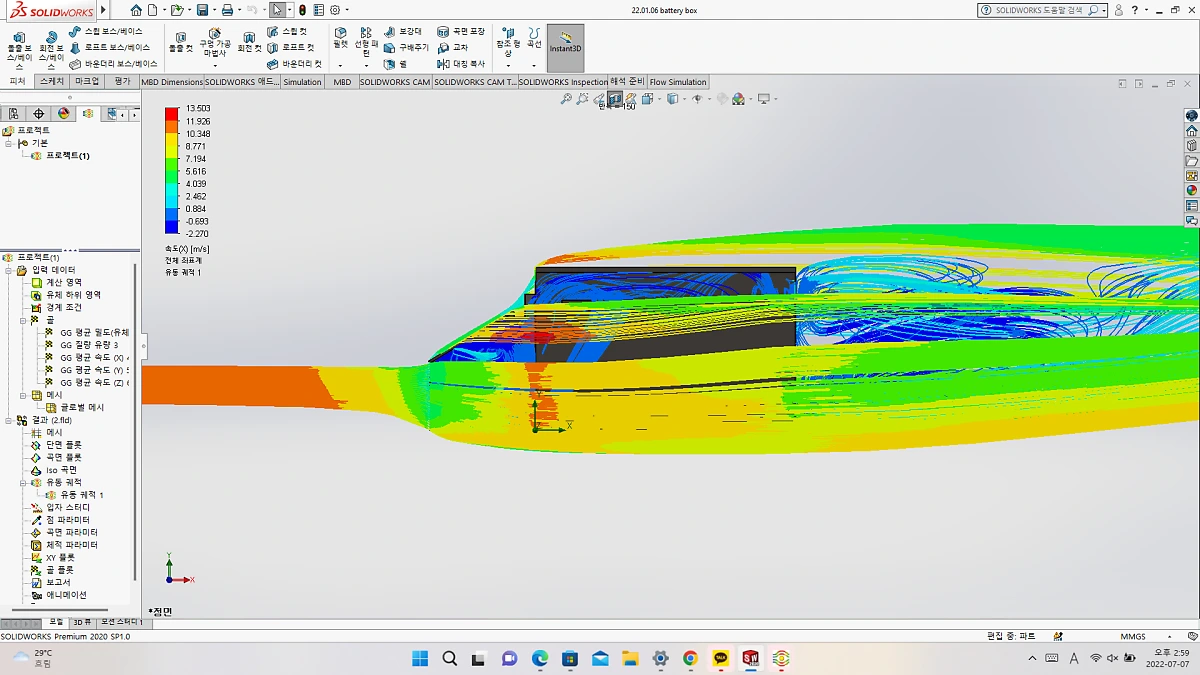Open the MBD Dimensions tab

(x=172, y=82)
